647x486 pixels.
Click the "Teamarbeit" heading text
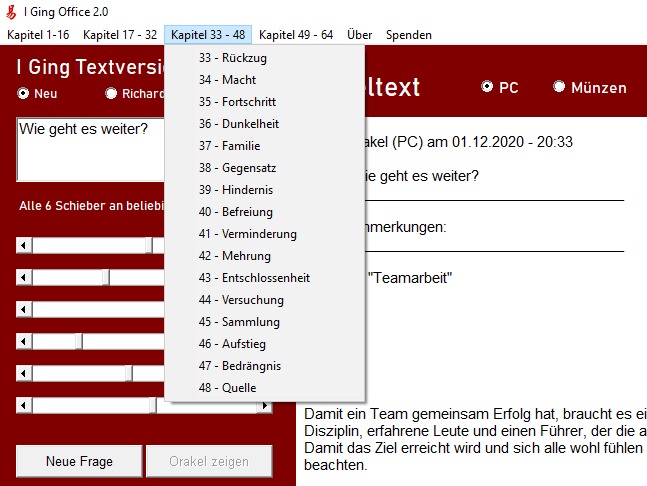coord(409,278)
